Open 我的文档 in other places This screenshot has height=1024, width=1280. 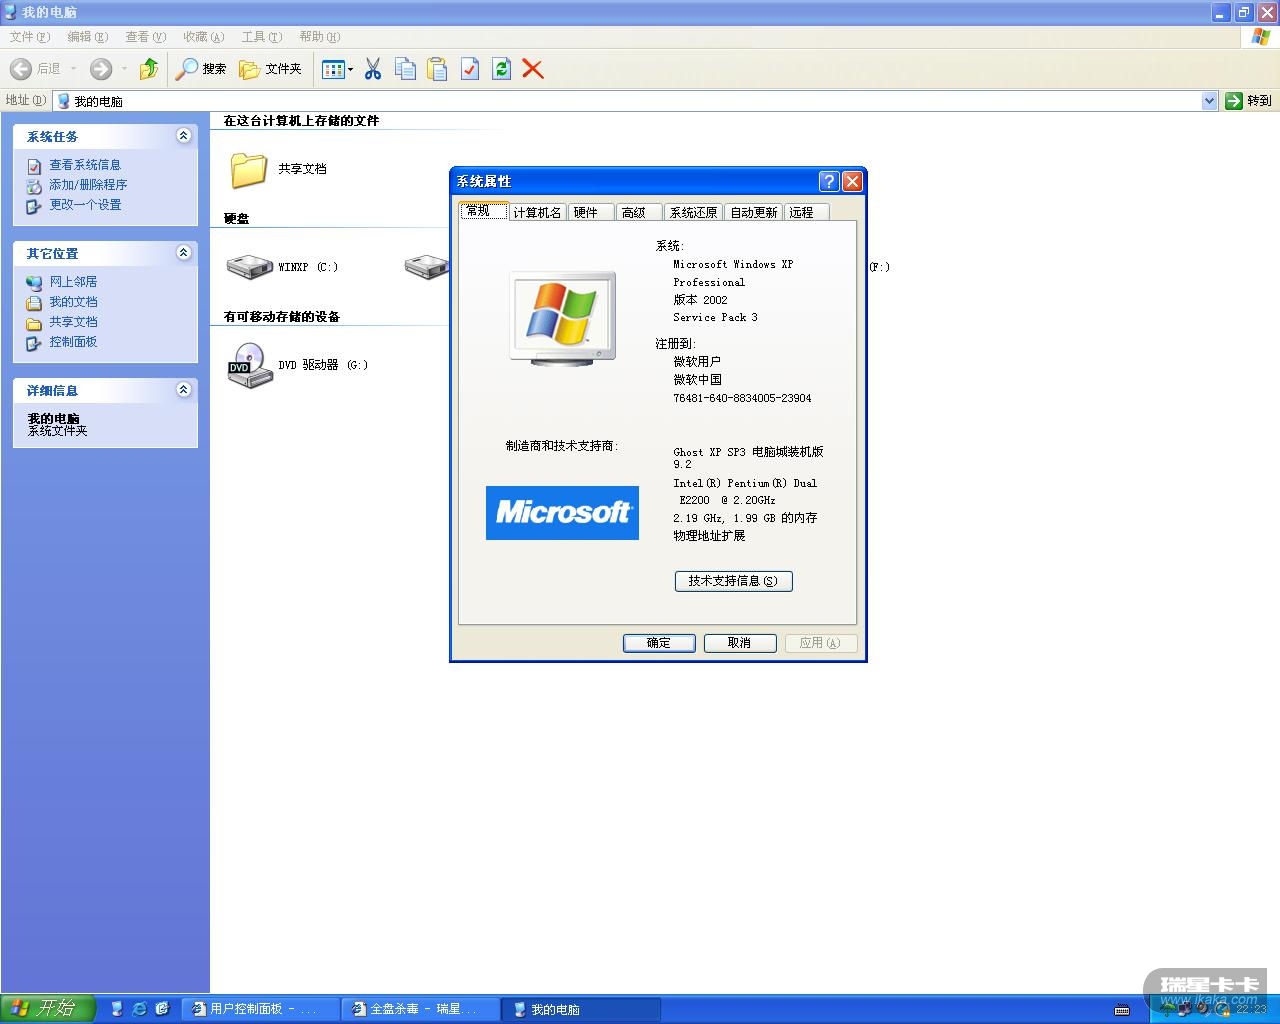[x=73, y=302]
